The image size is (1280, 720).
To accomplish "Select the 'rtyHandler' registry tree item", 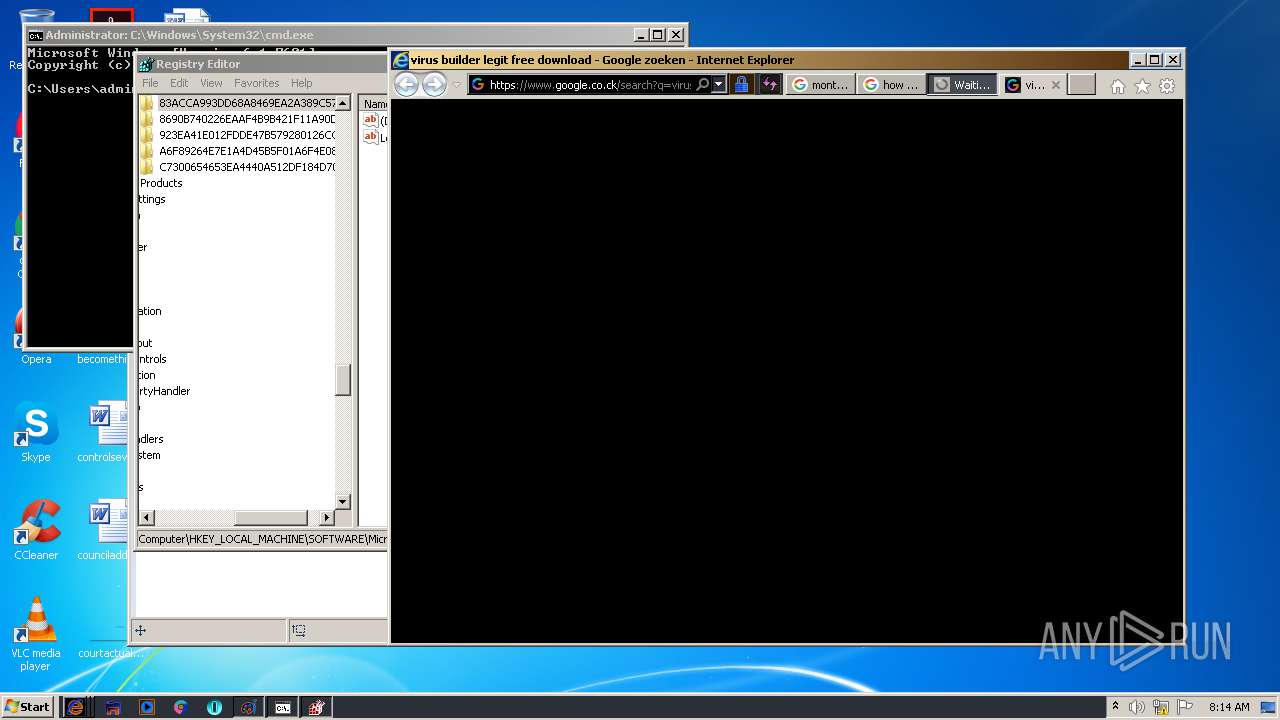I will click(164, 391).
